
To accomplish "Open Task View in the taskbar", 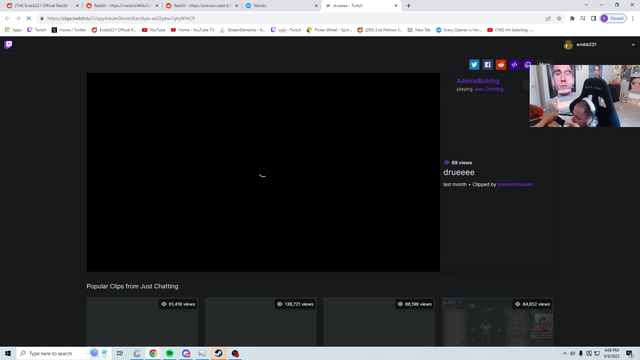I will click(x=120, y=353).
